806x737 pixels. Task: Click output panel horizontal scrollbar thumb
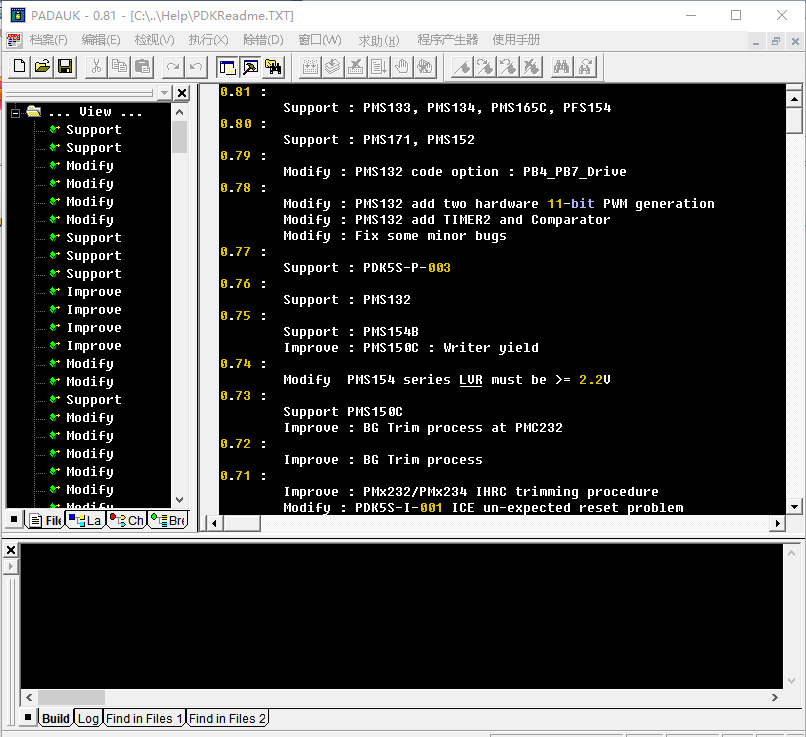(x=70, y=697)
